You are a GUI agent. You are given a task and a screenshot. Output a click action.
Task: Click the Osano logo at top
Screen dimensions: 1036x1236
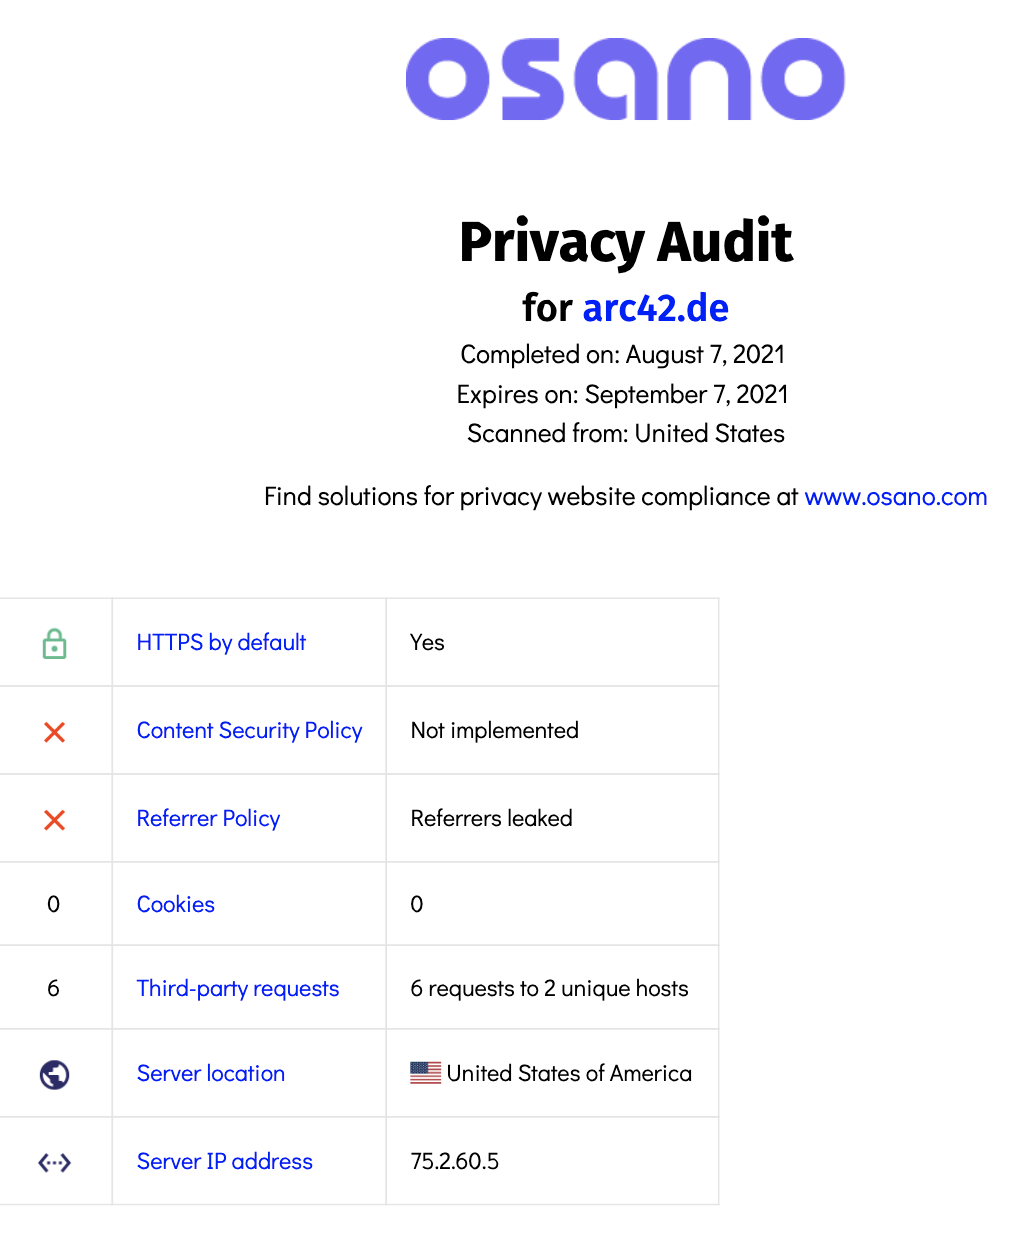[x=625, y=80]
